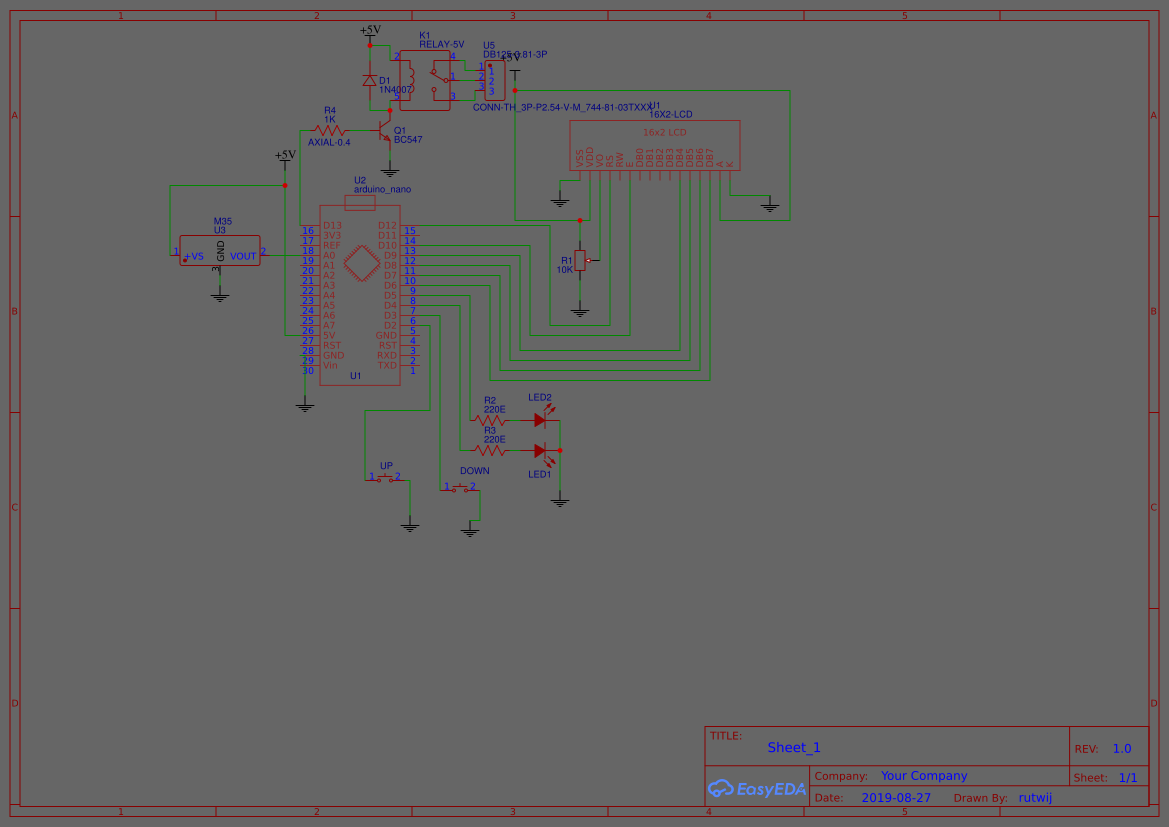Select the R4 1K resistor symbol
This screenshot has width=1169, height=827.
click(329, 130)
